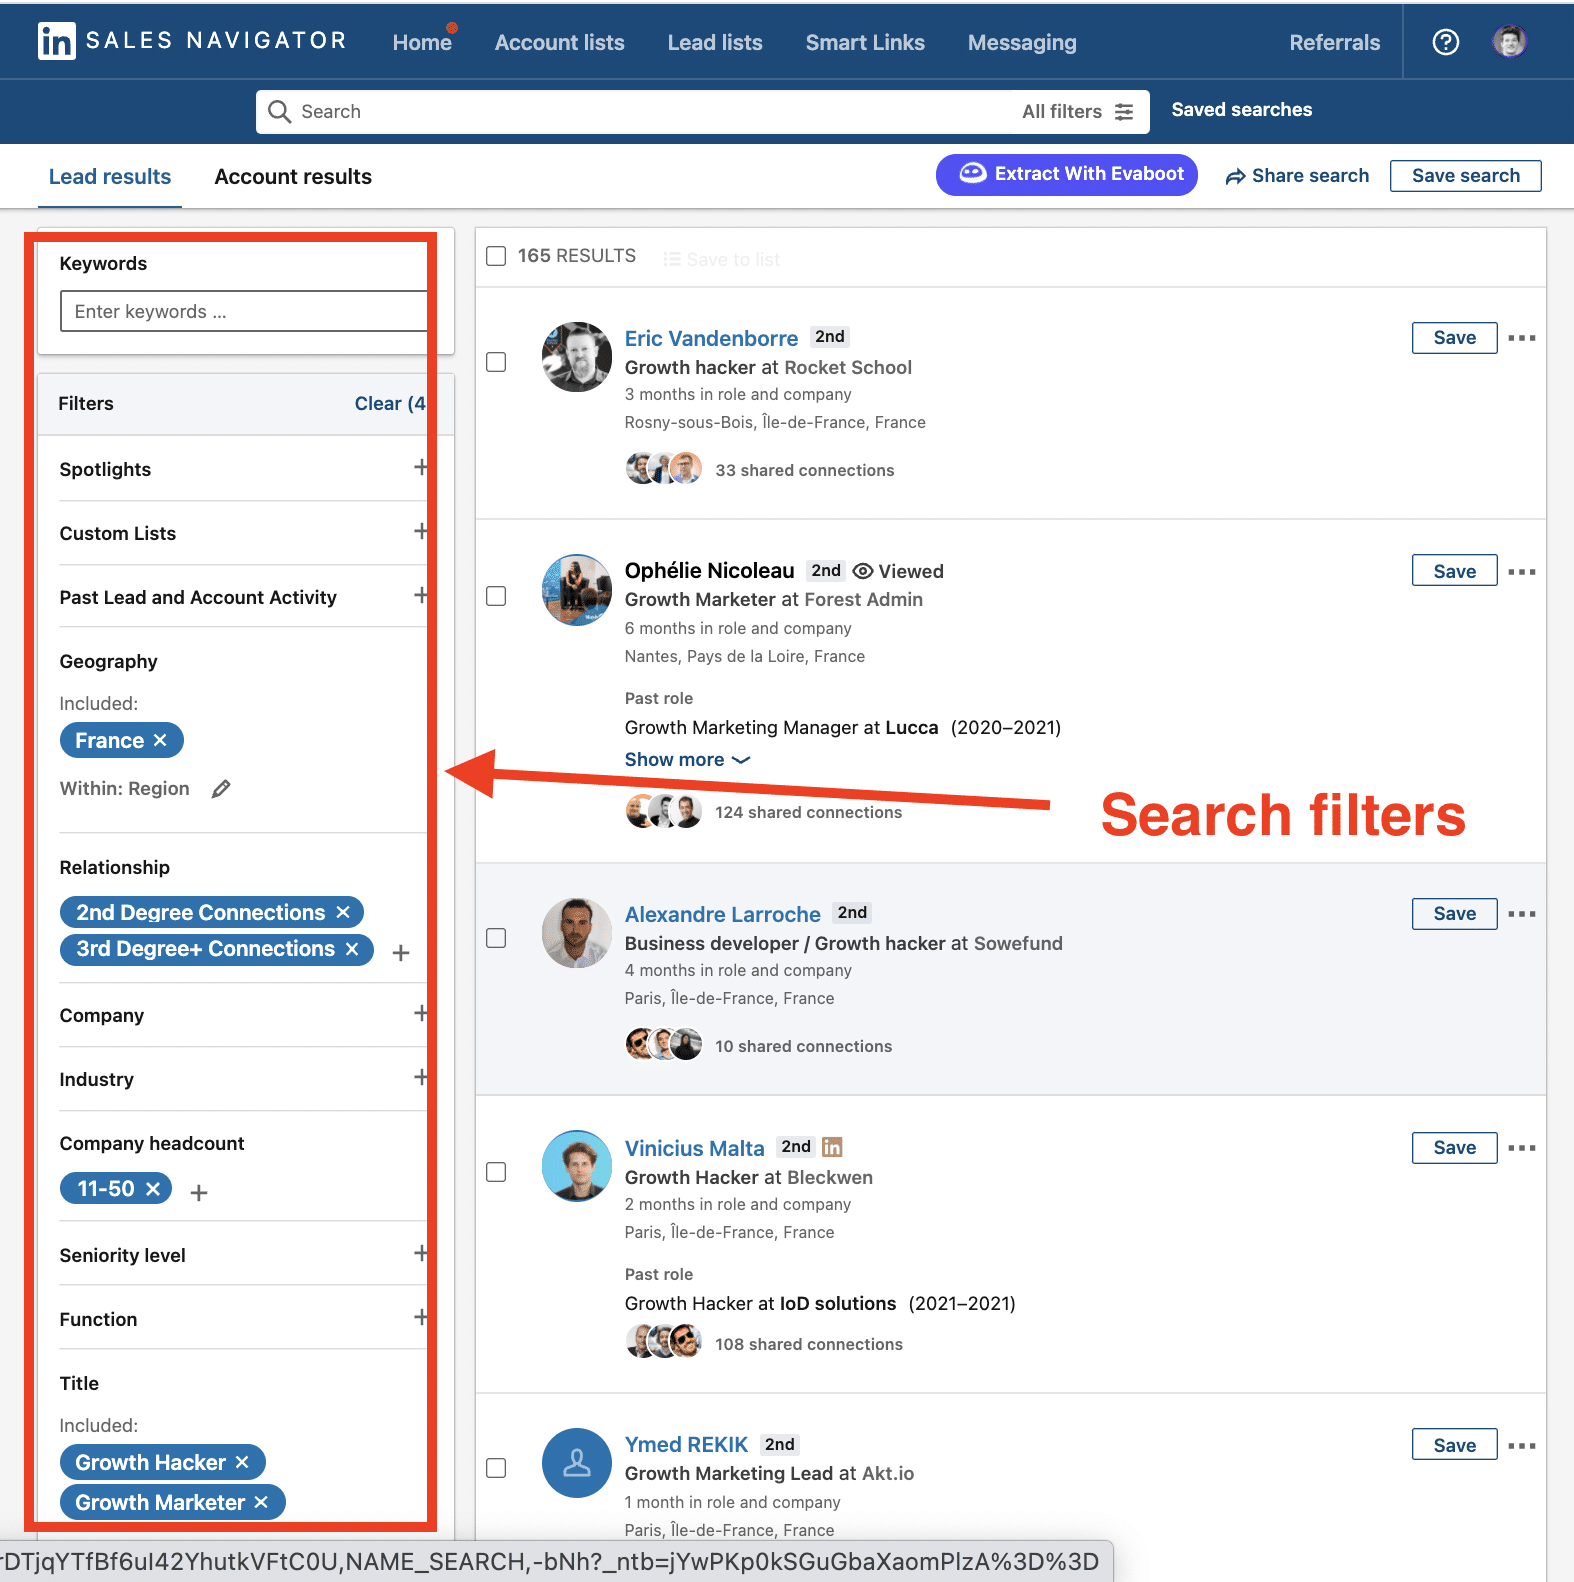This screenshot has width=1574, height=1582.
Task: Select Alexandre Larroche's result checkbox
Action: [x=496, y=938]
